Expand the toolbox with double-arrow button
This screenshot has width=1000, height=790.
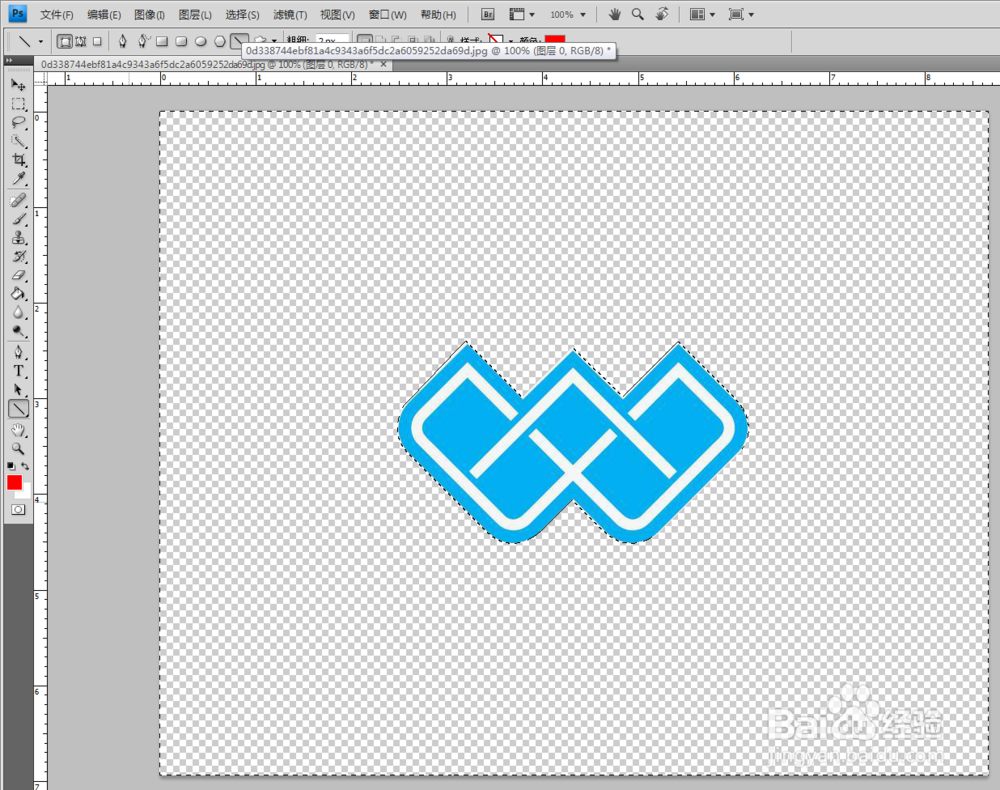pyautogui.click(x=9, y=60)
